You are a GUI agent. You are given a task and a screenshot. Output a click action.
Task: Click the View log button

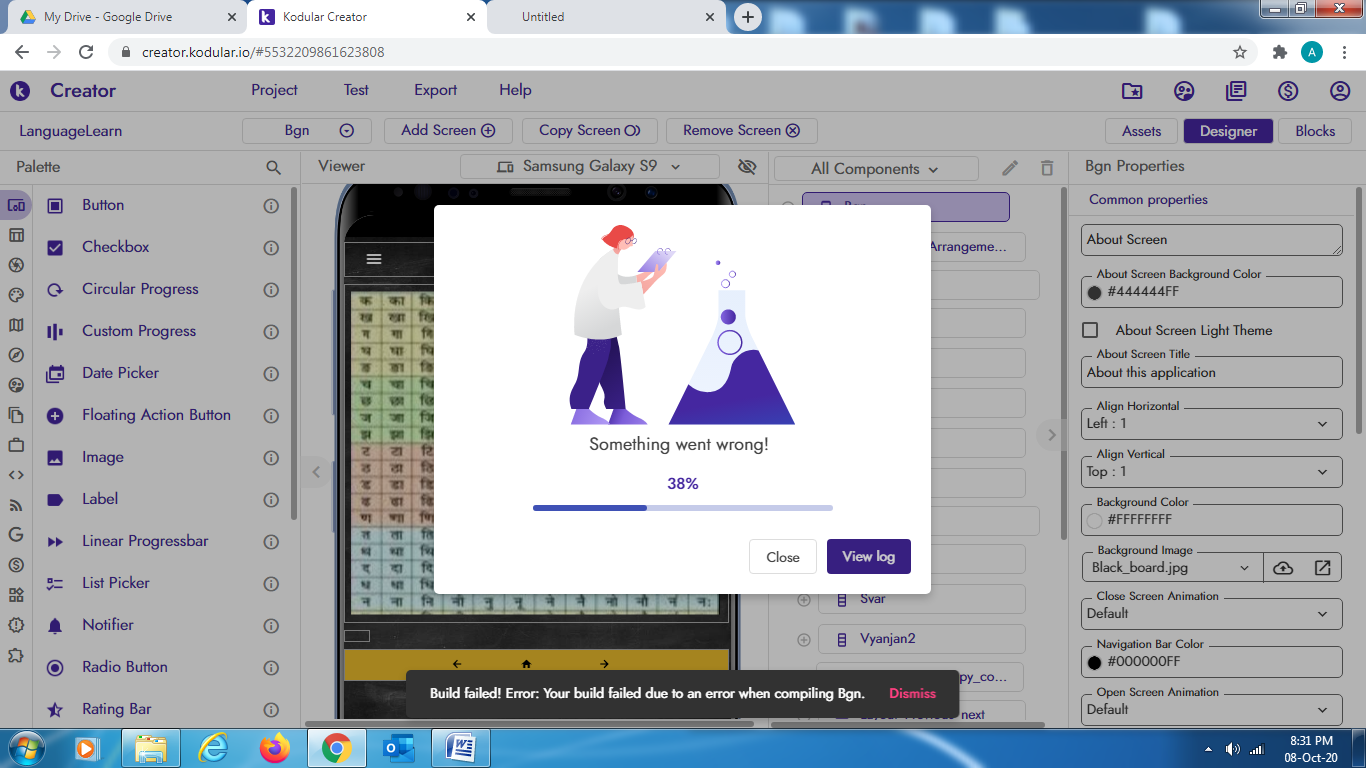point(868,557)
